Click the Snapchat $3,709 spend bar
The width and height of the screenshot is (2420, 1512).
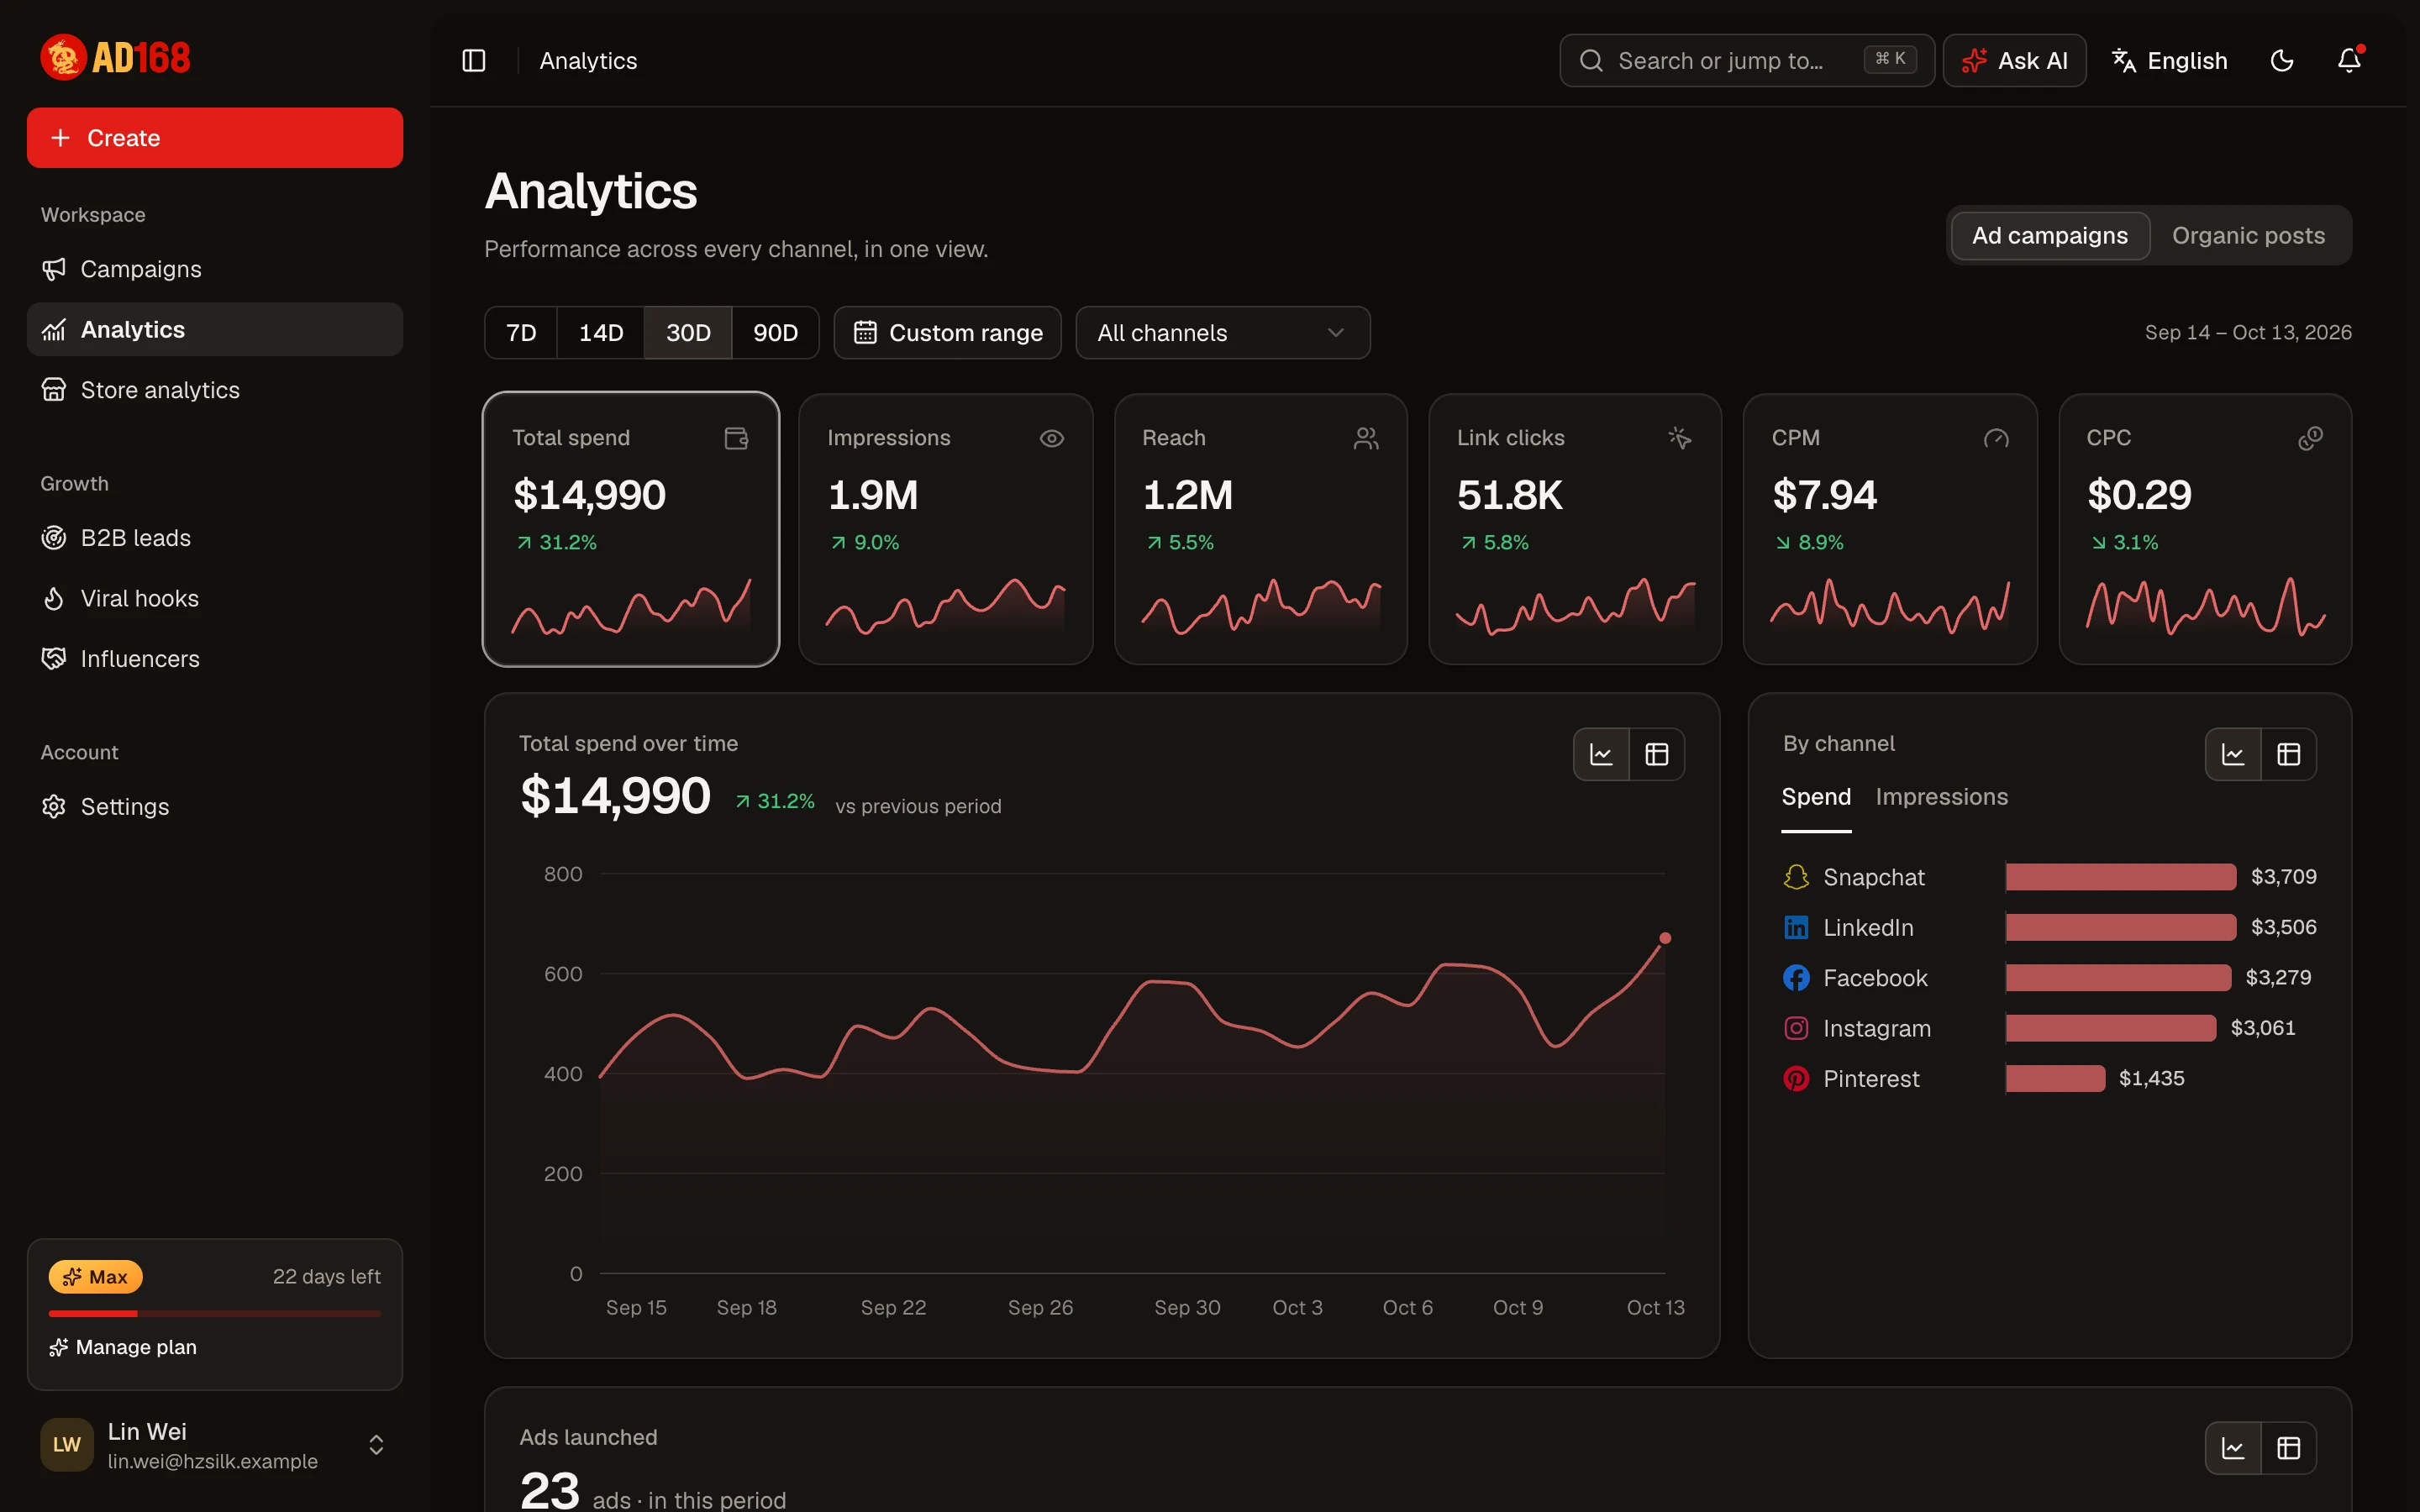pos(2121,877)
